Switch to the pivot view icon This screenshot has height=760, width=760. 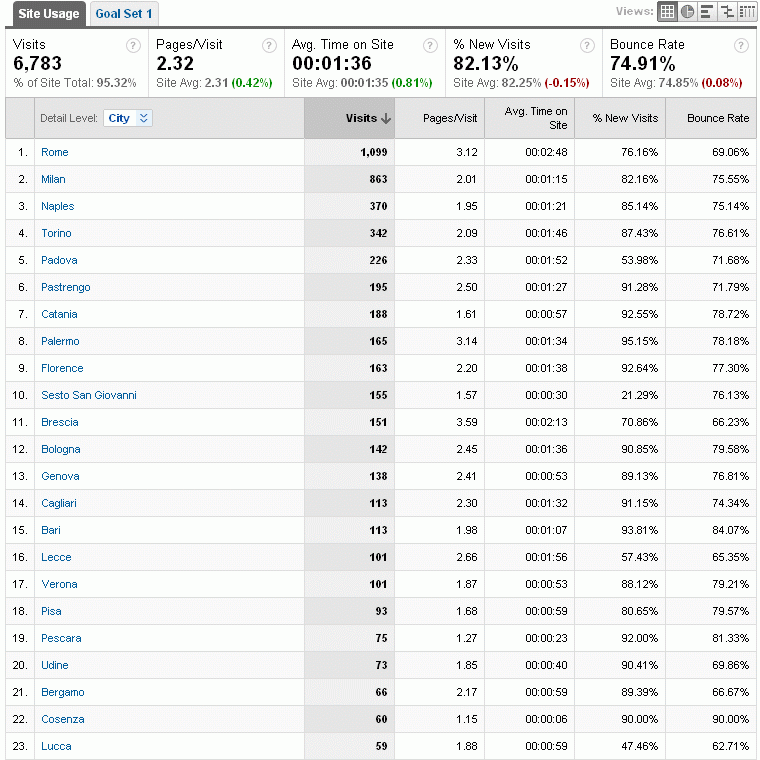(746, 12)
